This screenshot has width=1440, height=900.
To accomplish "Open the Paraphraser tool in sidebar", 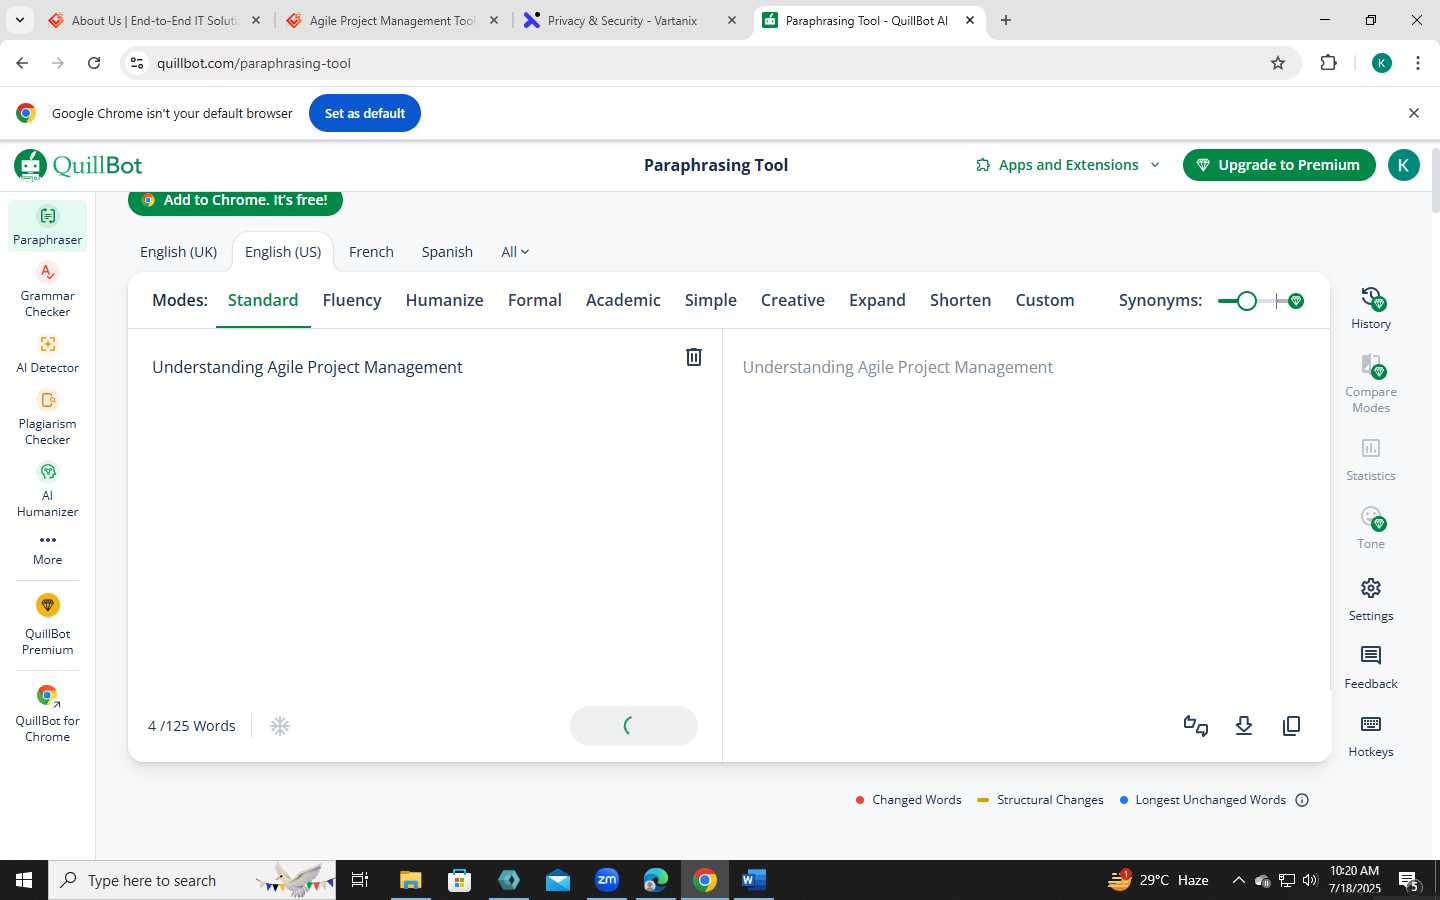I will [47, 226].
